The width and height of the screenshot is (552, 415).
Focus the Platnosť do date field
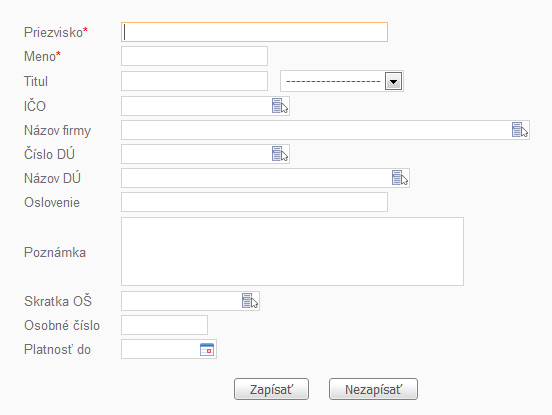coord(160,349)
